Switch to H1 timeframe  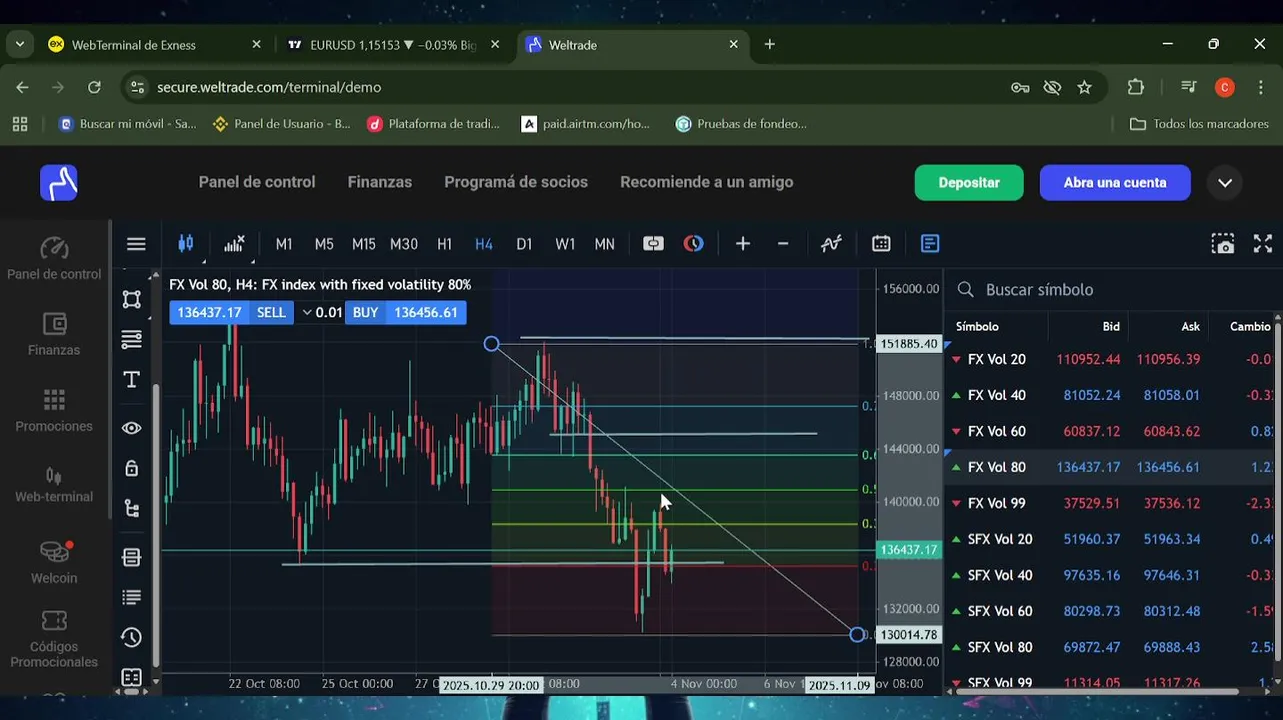(x=445, y=244)
